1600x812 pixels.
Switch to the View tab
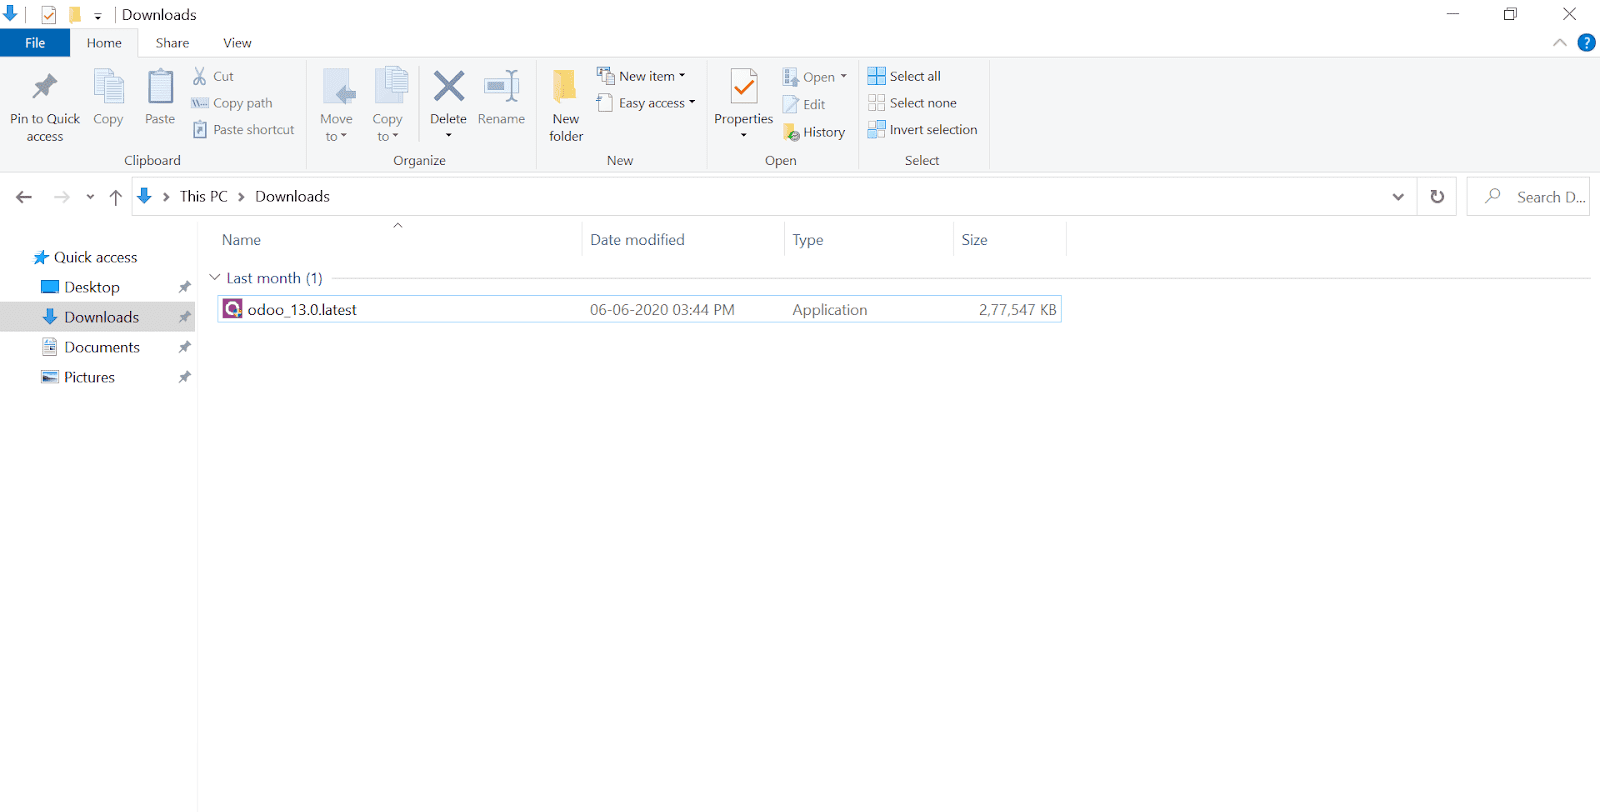click(237, 43)
